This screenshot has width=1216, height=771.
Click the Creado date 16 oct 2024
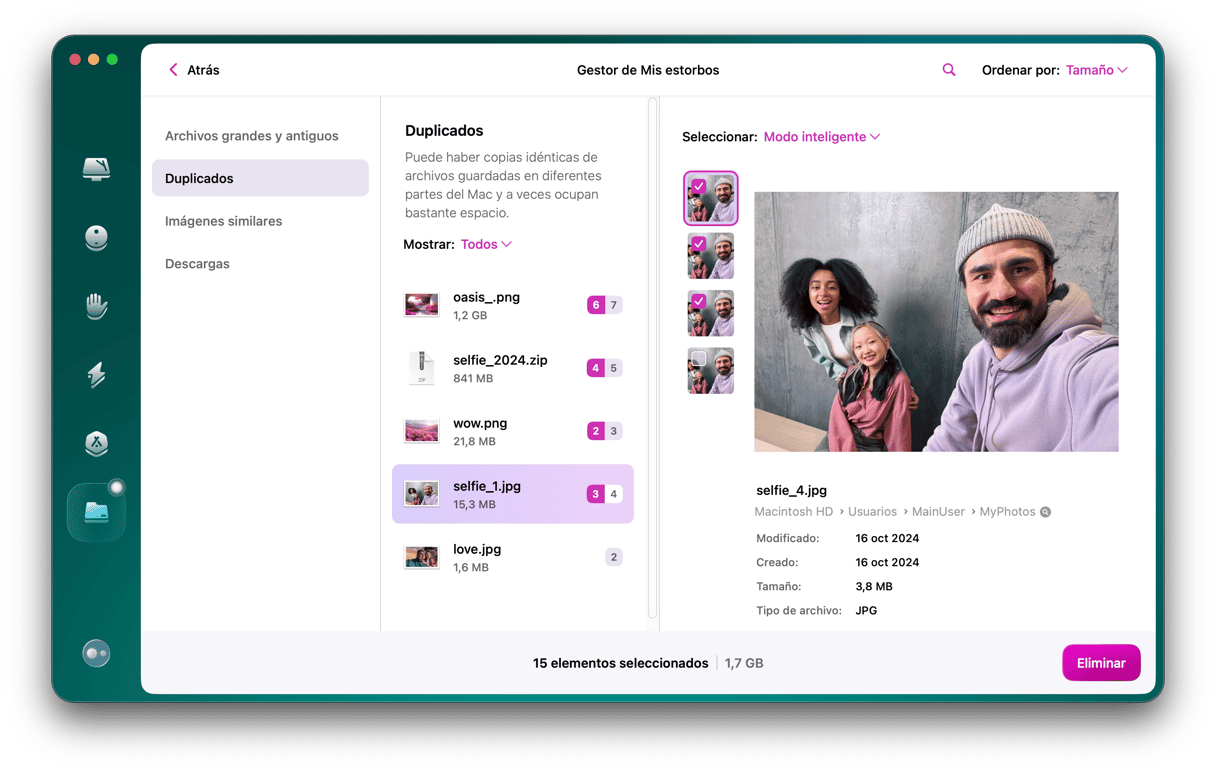coord(887,562)
